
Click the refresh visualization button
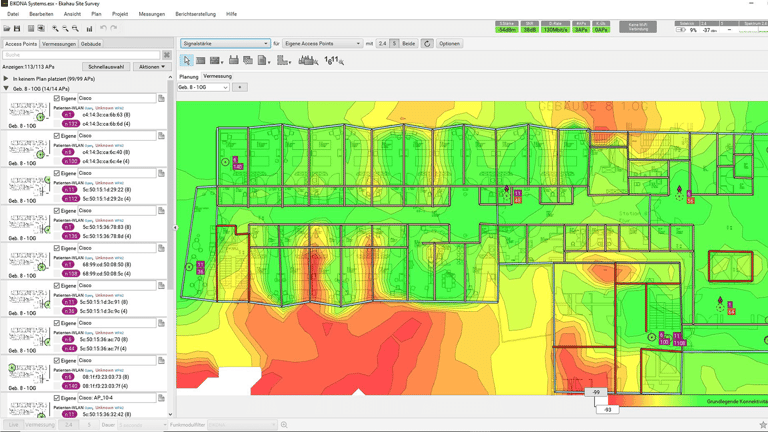click(x=427, y=44)
